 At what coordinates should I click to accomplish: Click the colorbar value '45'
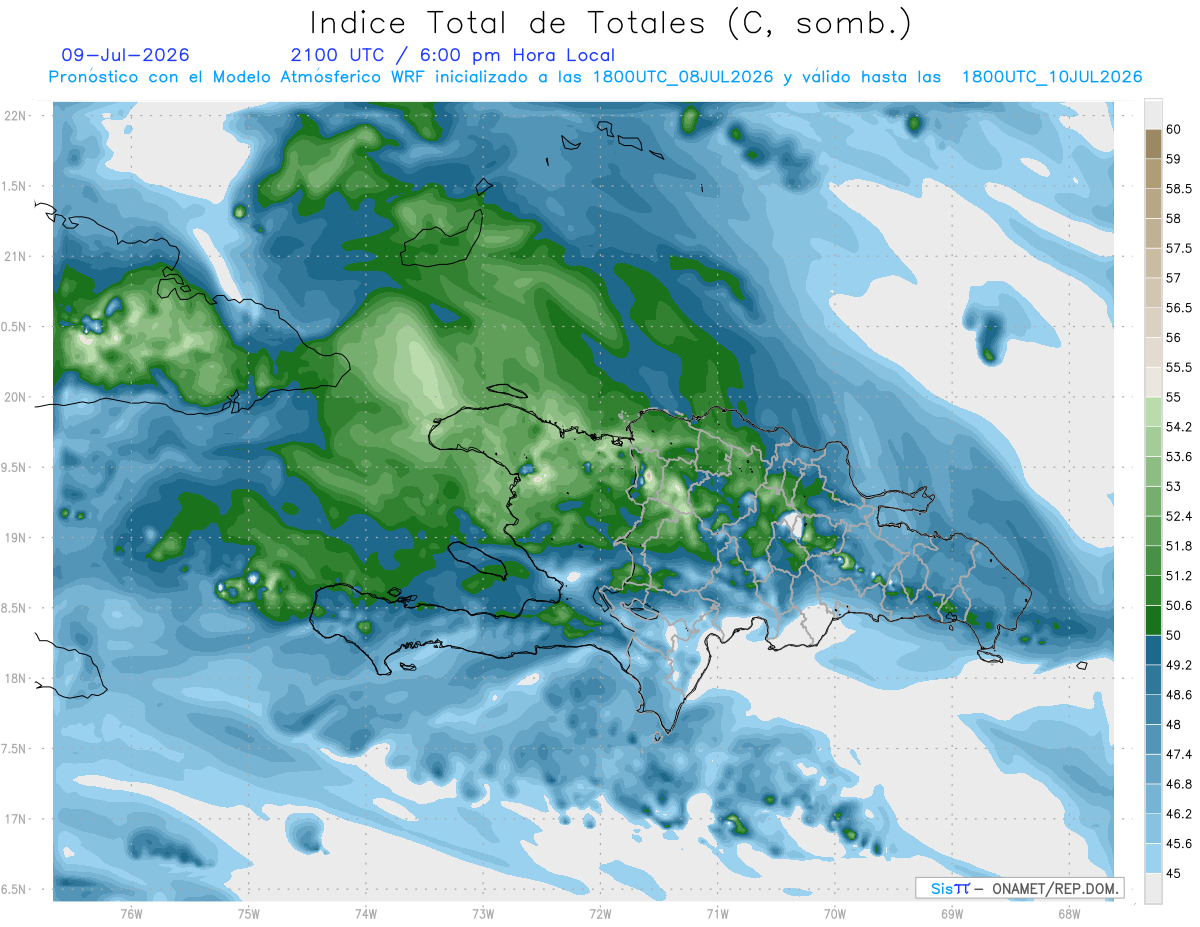click(1174, 873)
